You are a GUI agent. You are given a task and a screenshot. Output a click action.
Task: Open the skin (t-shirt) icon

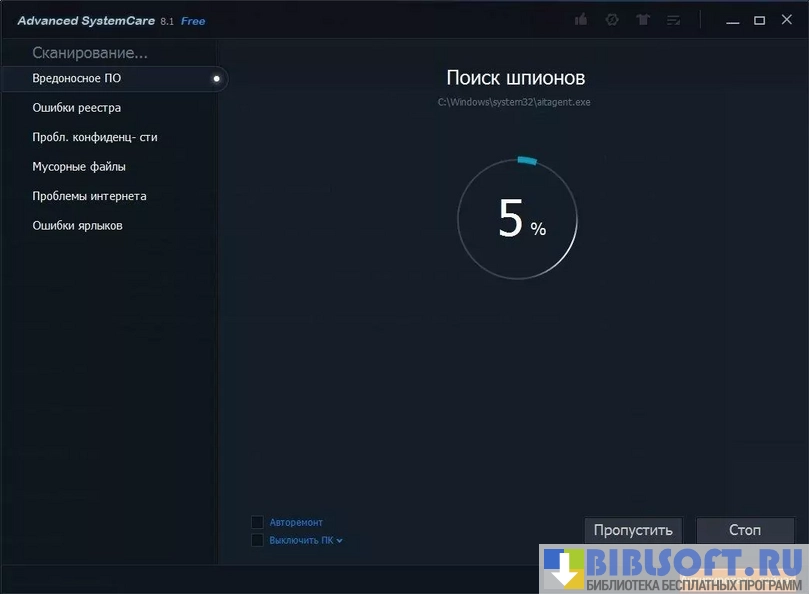643,20
